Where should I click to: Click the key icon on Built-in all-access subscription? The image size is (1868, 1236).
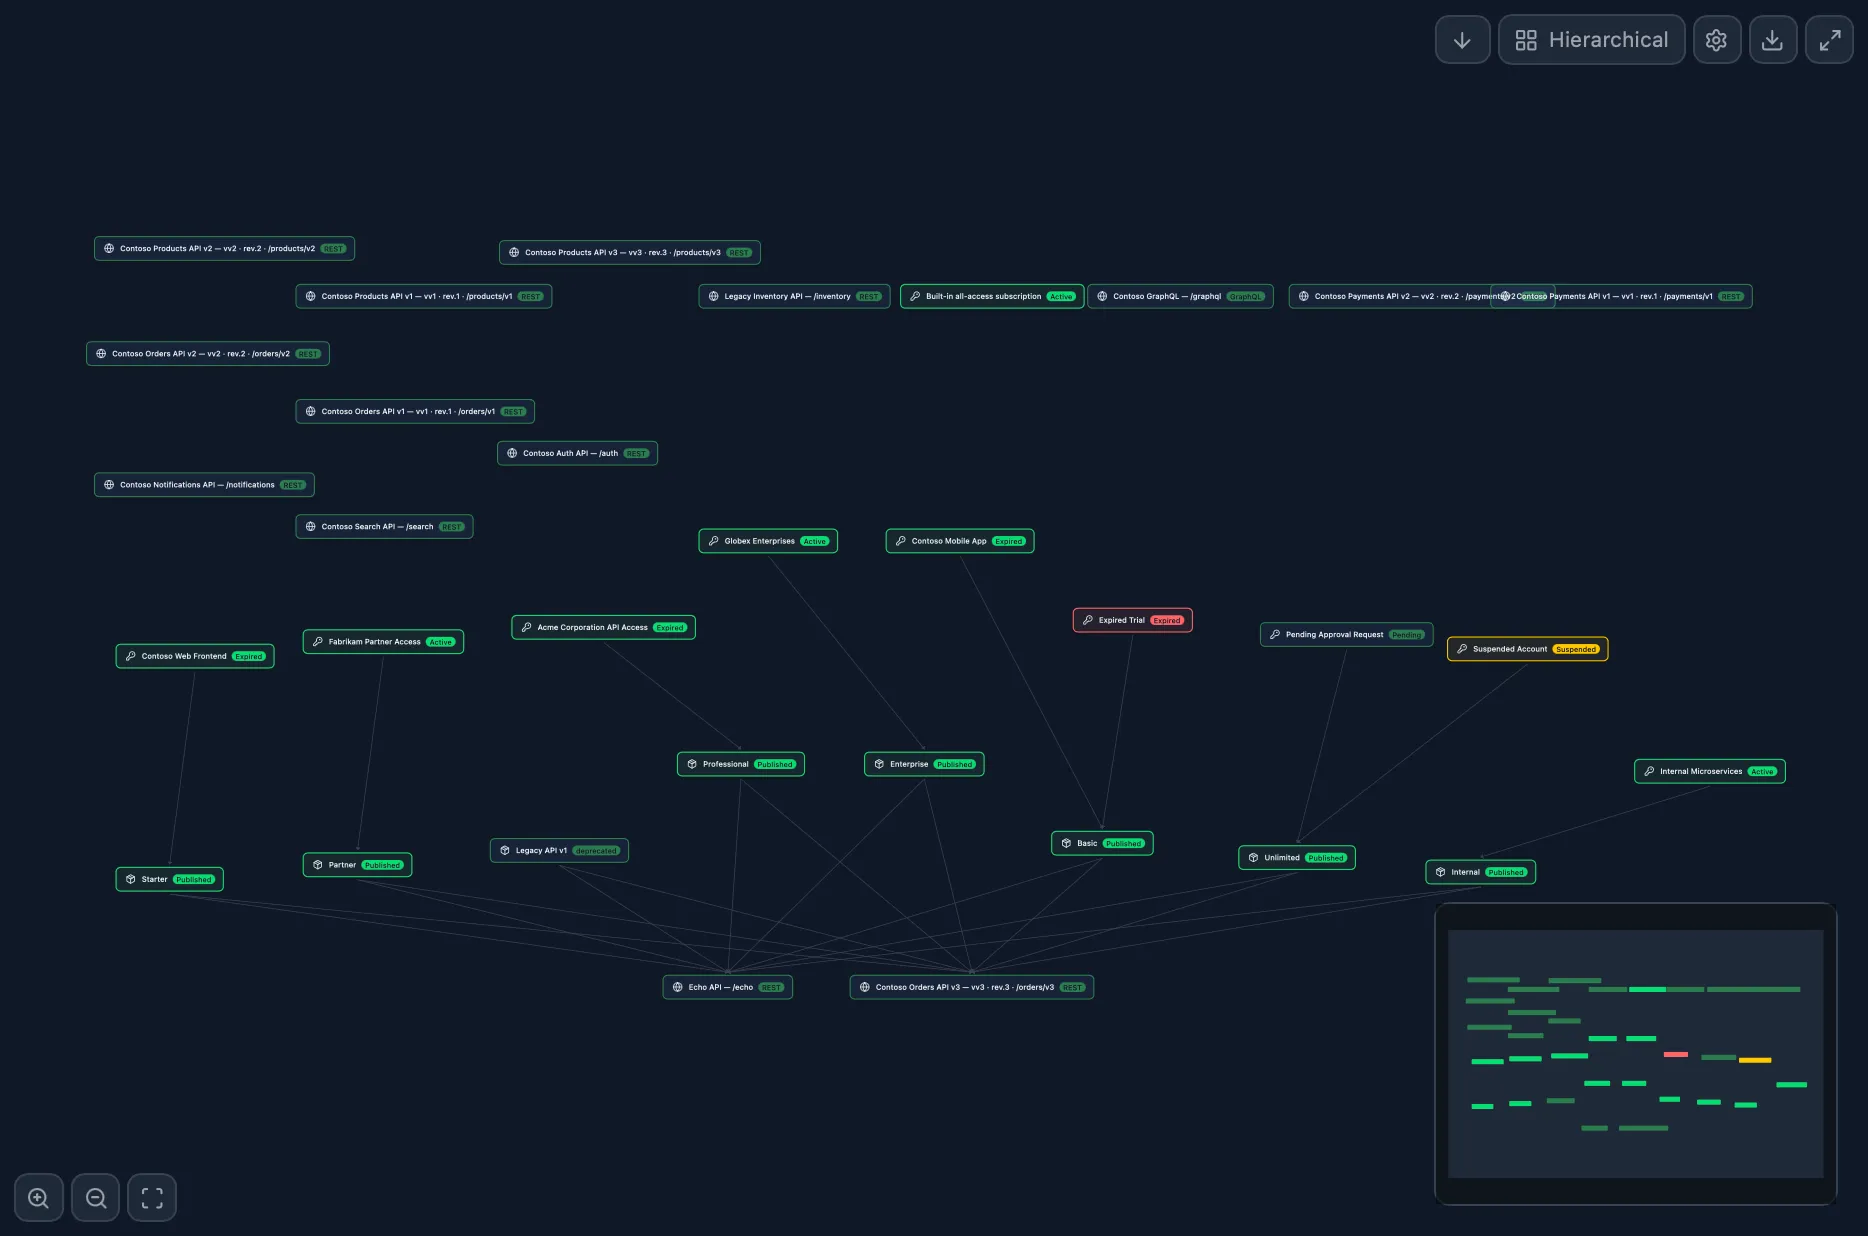pyautogui.click(x=915, y=296)
